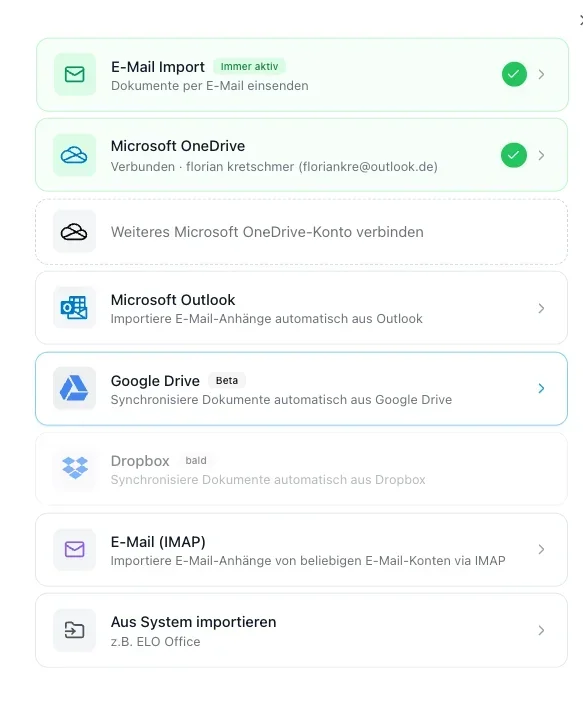Click the Immer aktiv badge

click(249, 66)
